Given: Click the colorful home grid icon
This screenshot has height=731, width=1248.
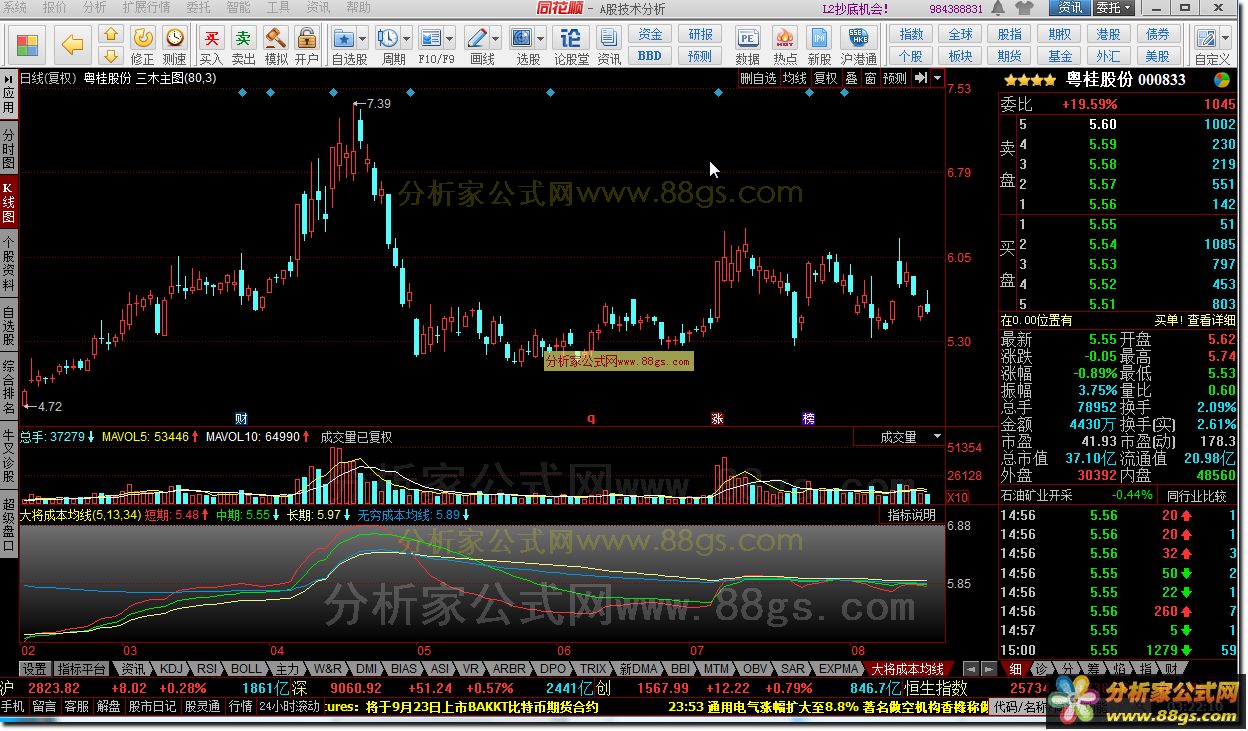Looking at the screenshot, I should 27,45.
